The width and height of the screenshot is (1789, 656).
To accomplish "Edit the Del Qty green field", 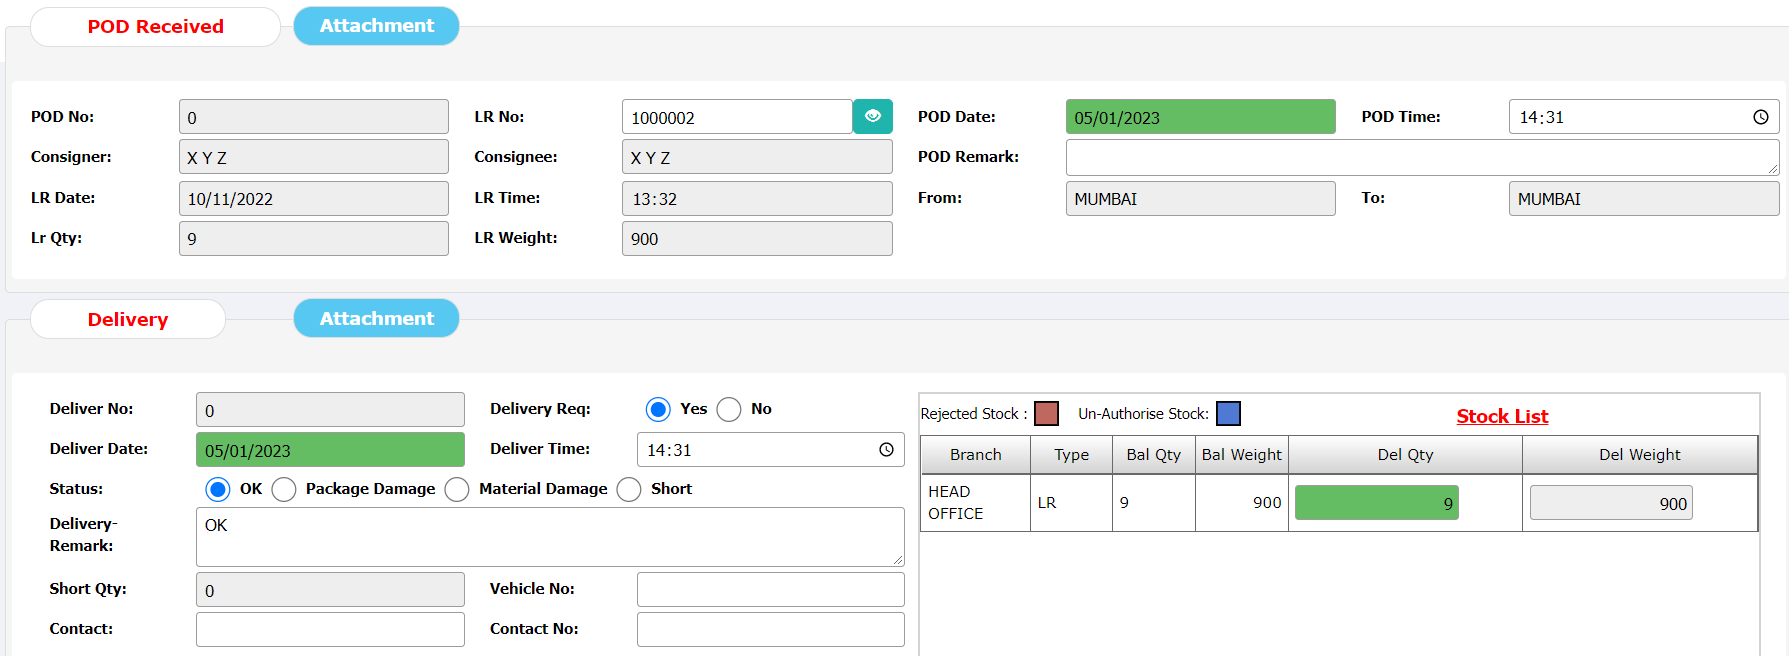I will (x=1376, y=503).
